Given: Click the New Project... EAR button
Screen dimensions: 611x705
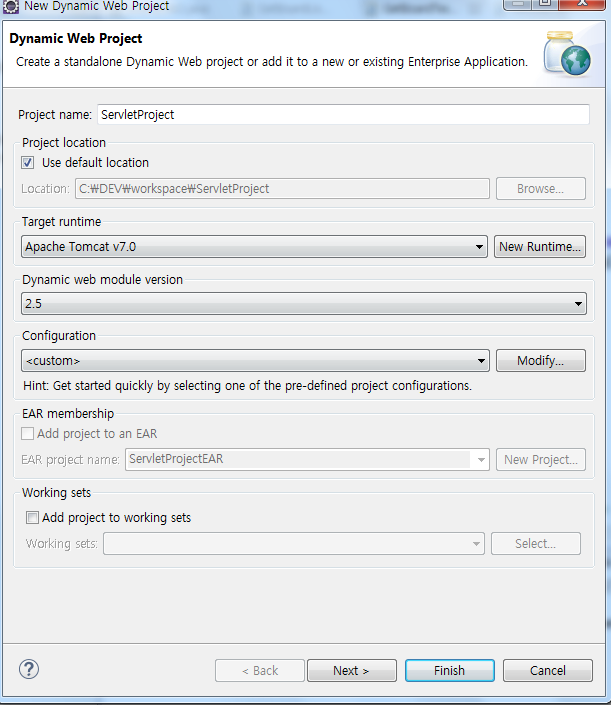Looking at the screenshot, I should 540,460.
